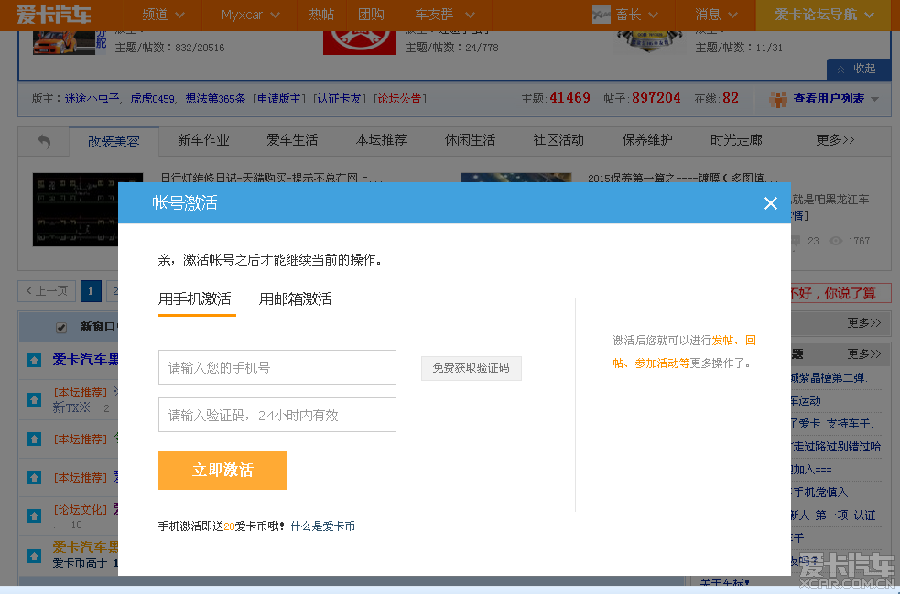Click the orange 参加活动 link in the dialog

coord(656,363)
